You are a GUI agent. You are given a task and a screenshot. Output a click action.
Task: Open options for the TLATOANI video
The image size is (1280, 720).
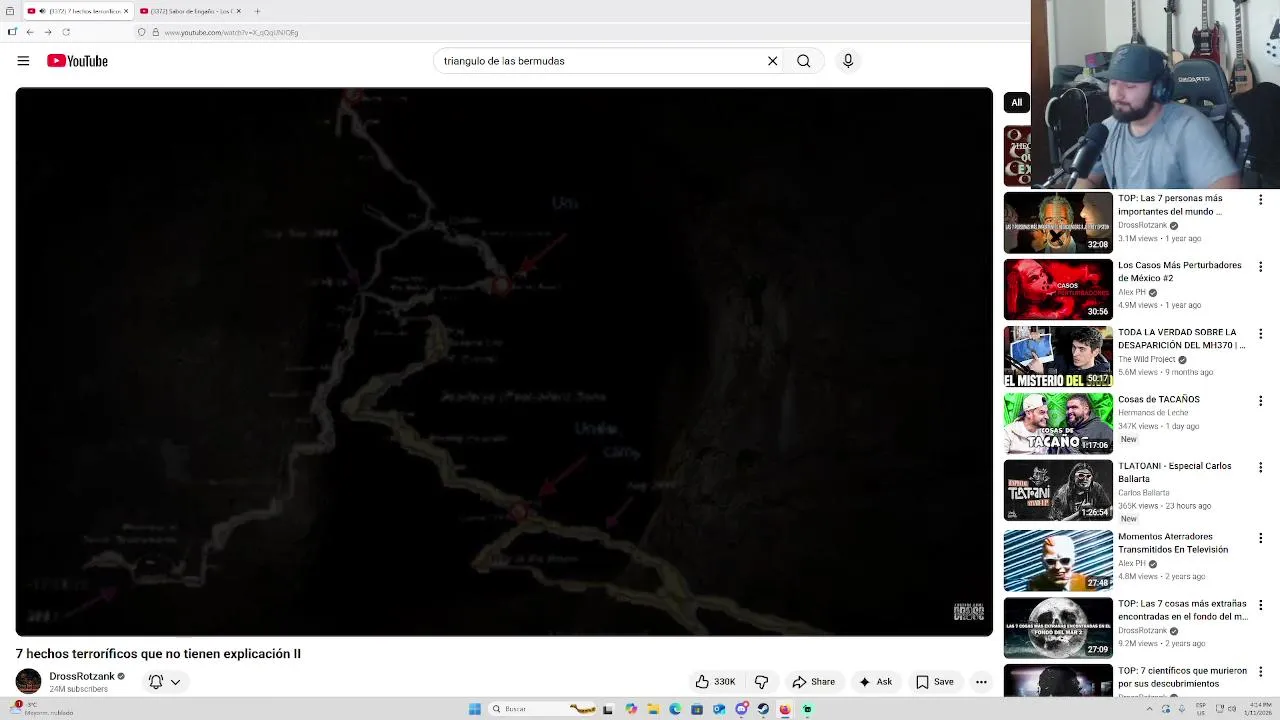(x=1260, y=468)
